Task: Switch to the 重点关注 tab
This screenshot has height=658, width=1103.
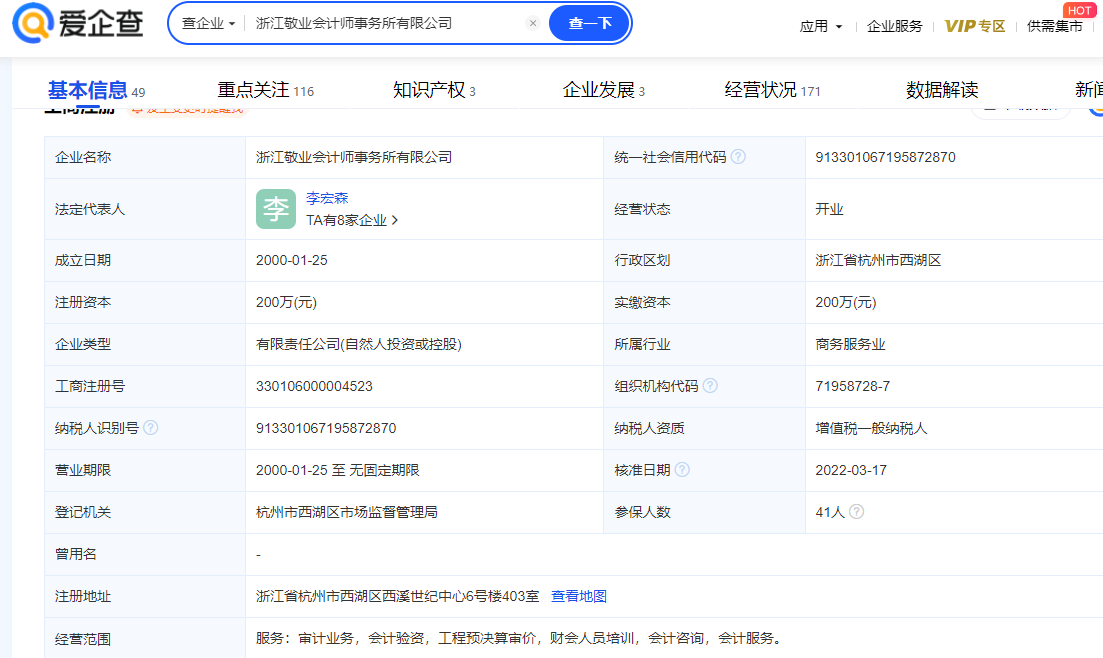Action: click(x=265, y=90)
